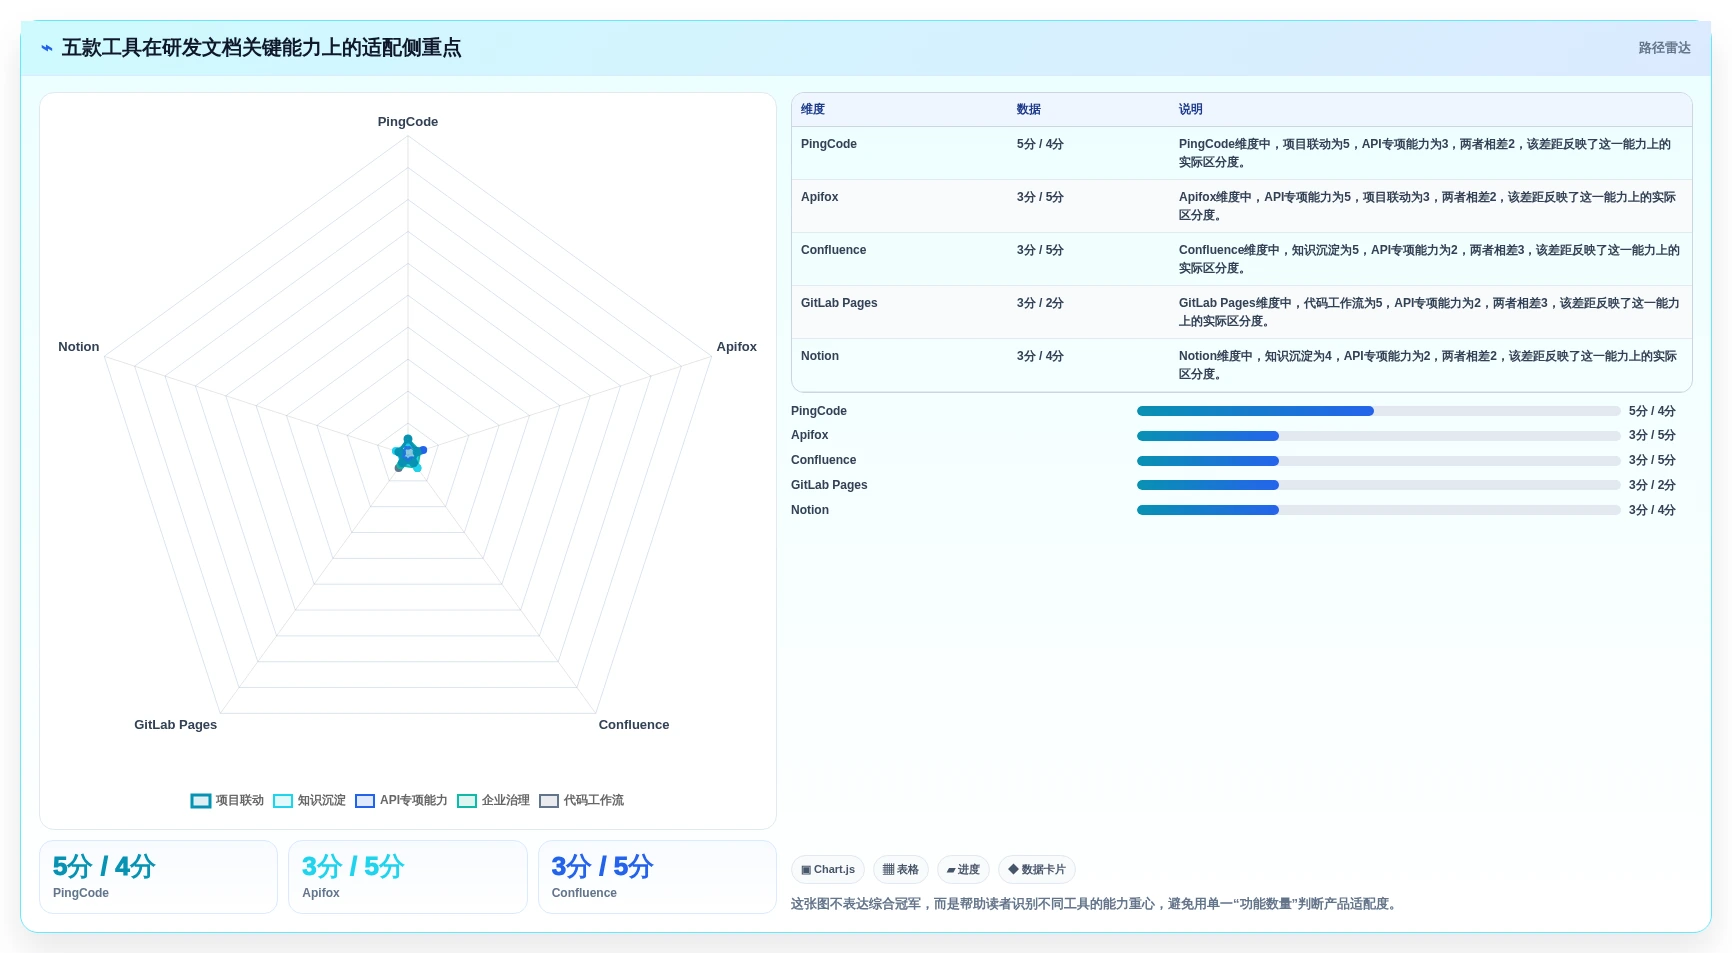Click the Notion progress bar

coord(1378,510)
